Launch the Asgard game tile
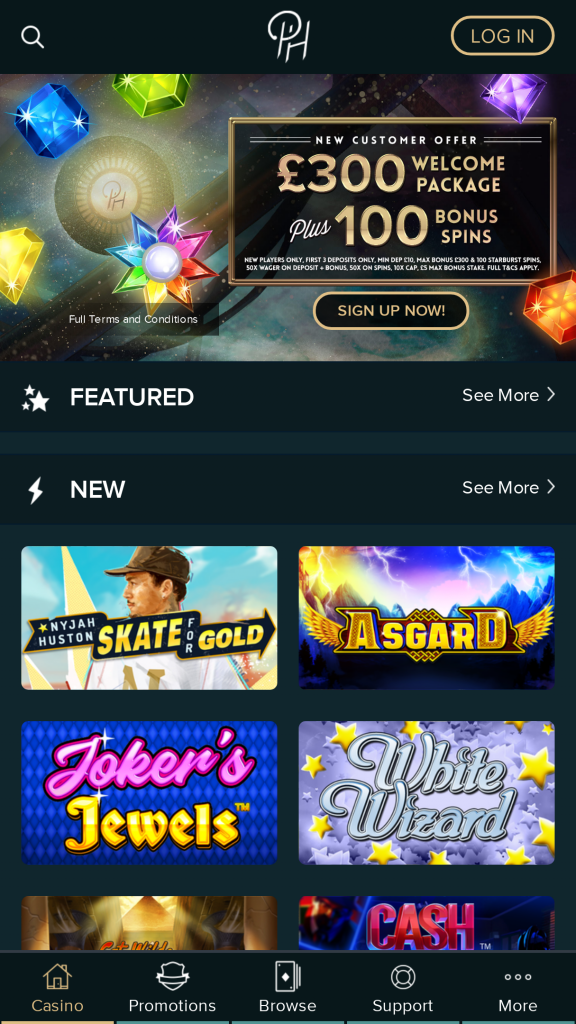 tap(426, 618)
